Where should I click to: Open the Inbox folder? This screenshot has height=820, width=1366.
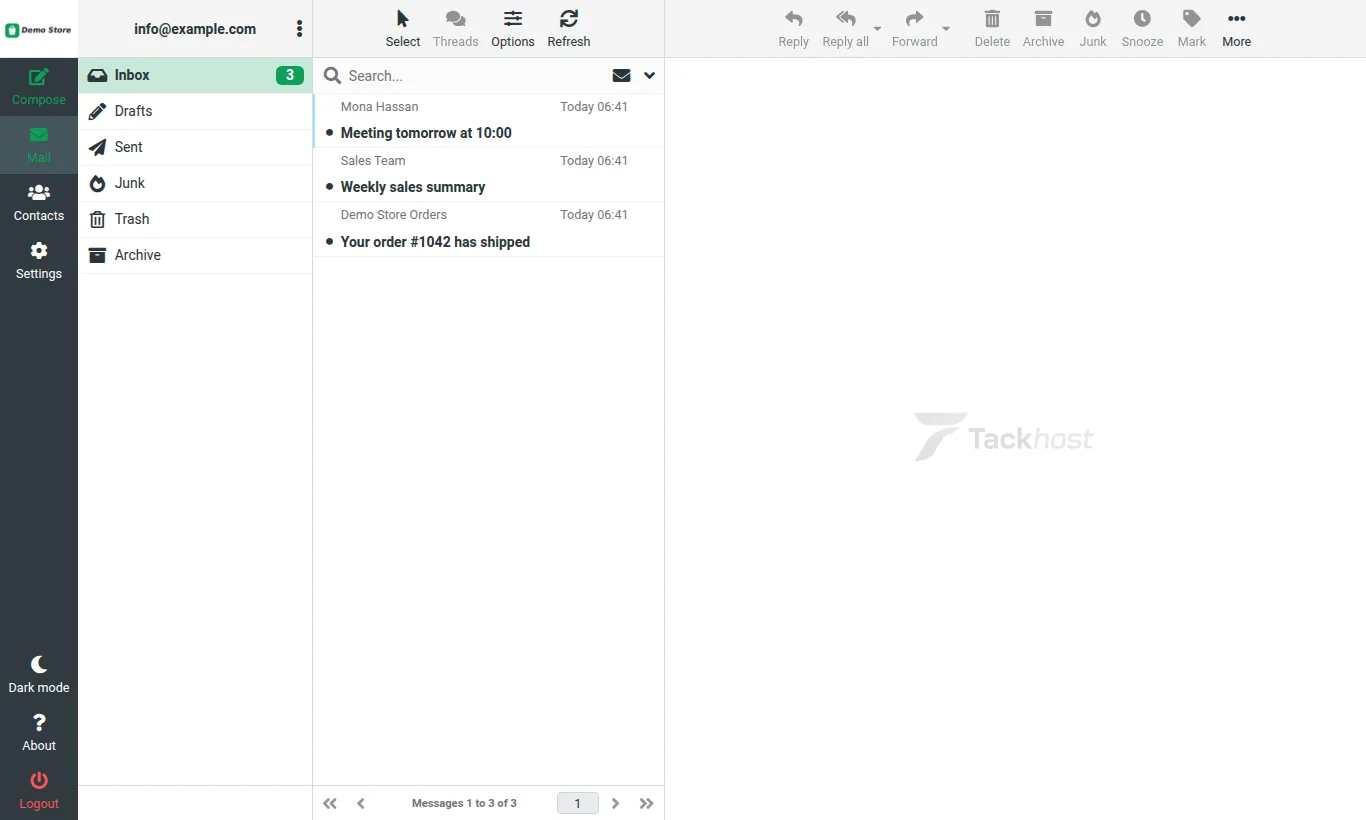[x=195, y=75]
